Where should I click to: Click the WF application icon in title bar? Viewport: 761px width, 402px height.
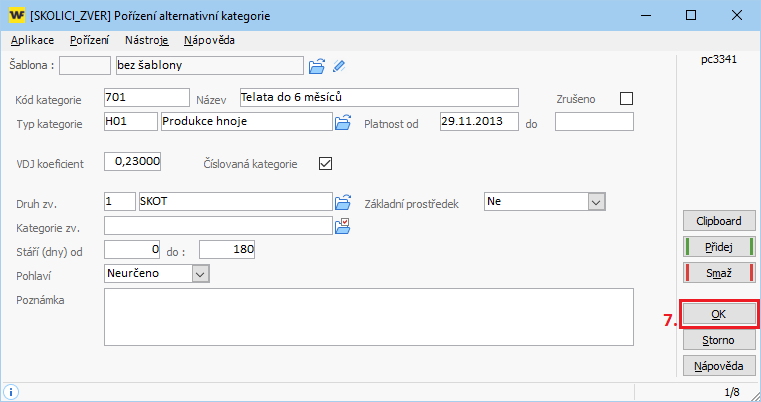tap(16, 16)
